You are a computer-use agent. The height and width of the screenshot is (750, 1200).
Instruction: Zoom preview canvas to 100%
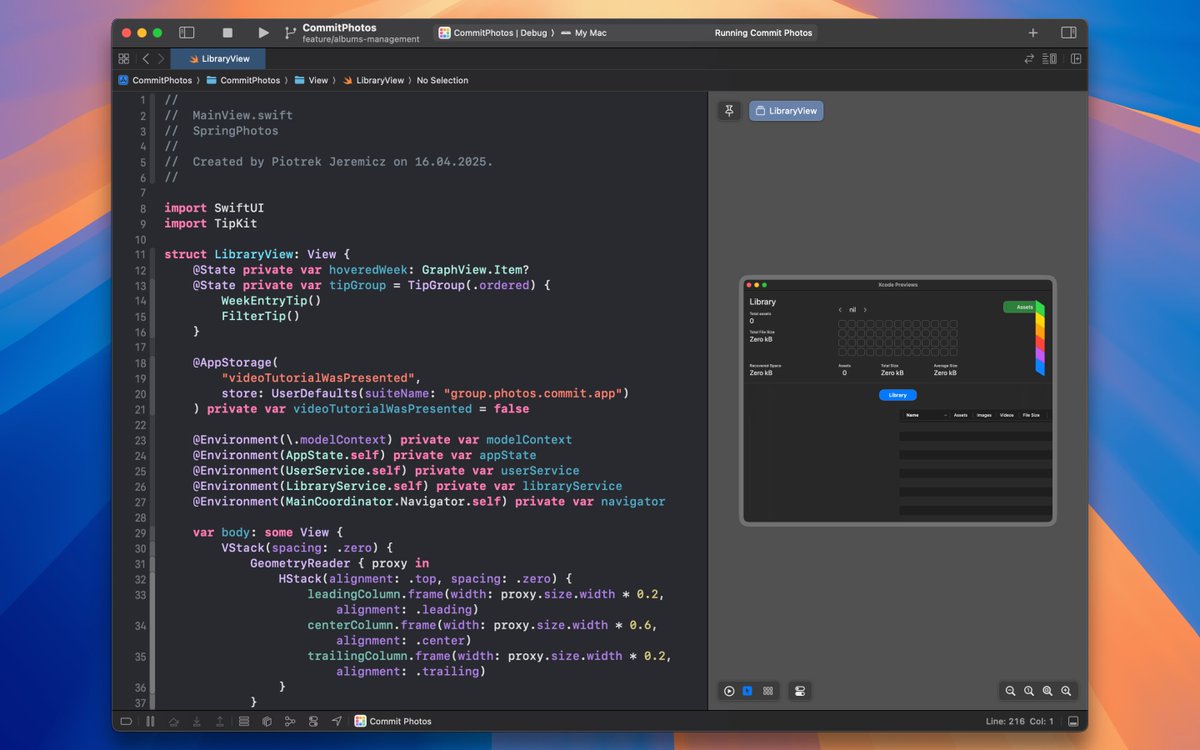point(1029,691)
